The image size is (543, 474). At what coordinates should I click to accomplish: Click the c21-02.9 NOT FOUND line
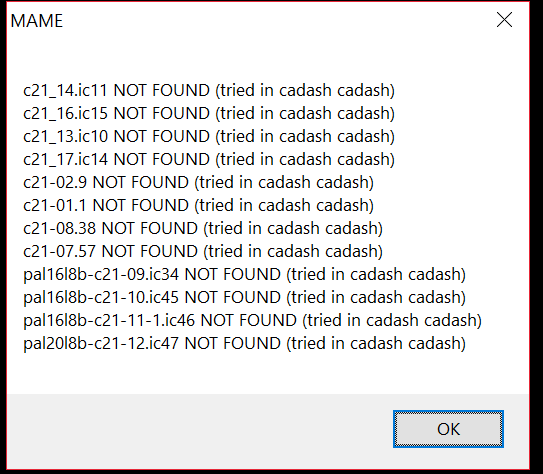coord(198,182)
